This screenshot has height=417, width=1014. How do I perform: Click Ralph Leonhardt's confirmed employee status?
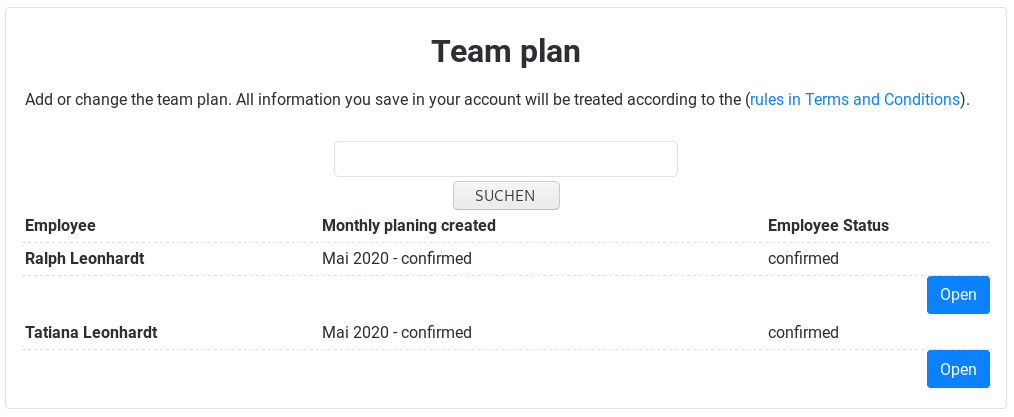[803, 259]
